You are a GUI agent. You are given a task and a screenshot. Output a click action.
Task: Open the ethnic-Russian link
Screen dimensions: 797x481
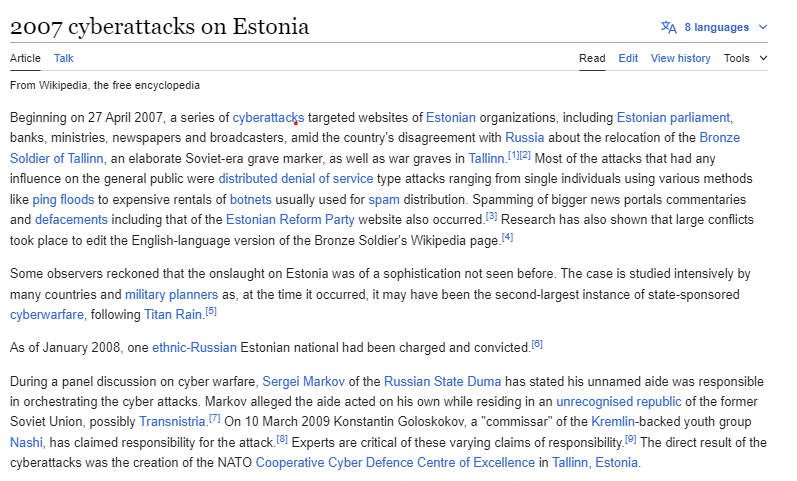point(194,348)
